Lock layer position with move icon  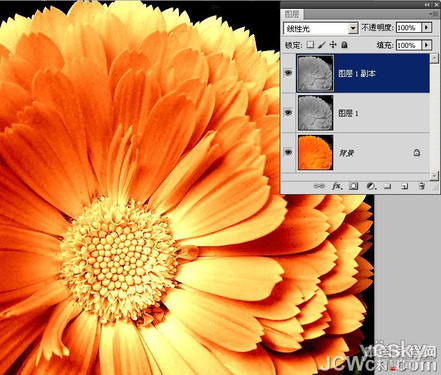point(333,45)
